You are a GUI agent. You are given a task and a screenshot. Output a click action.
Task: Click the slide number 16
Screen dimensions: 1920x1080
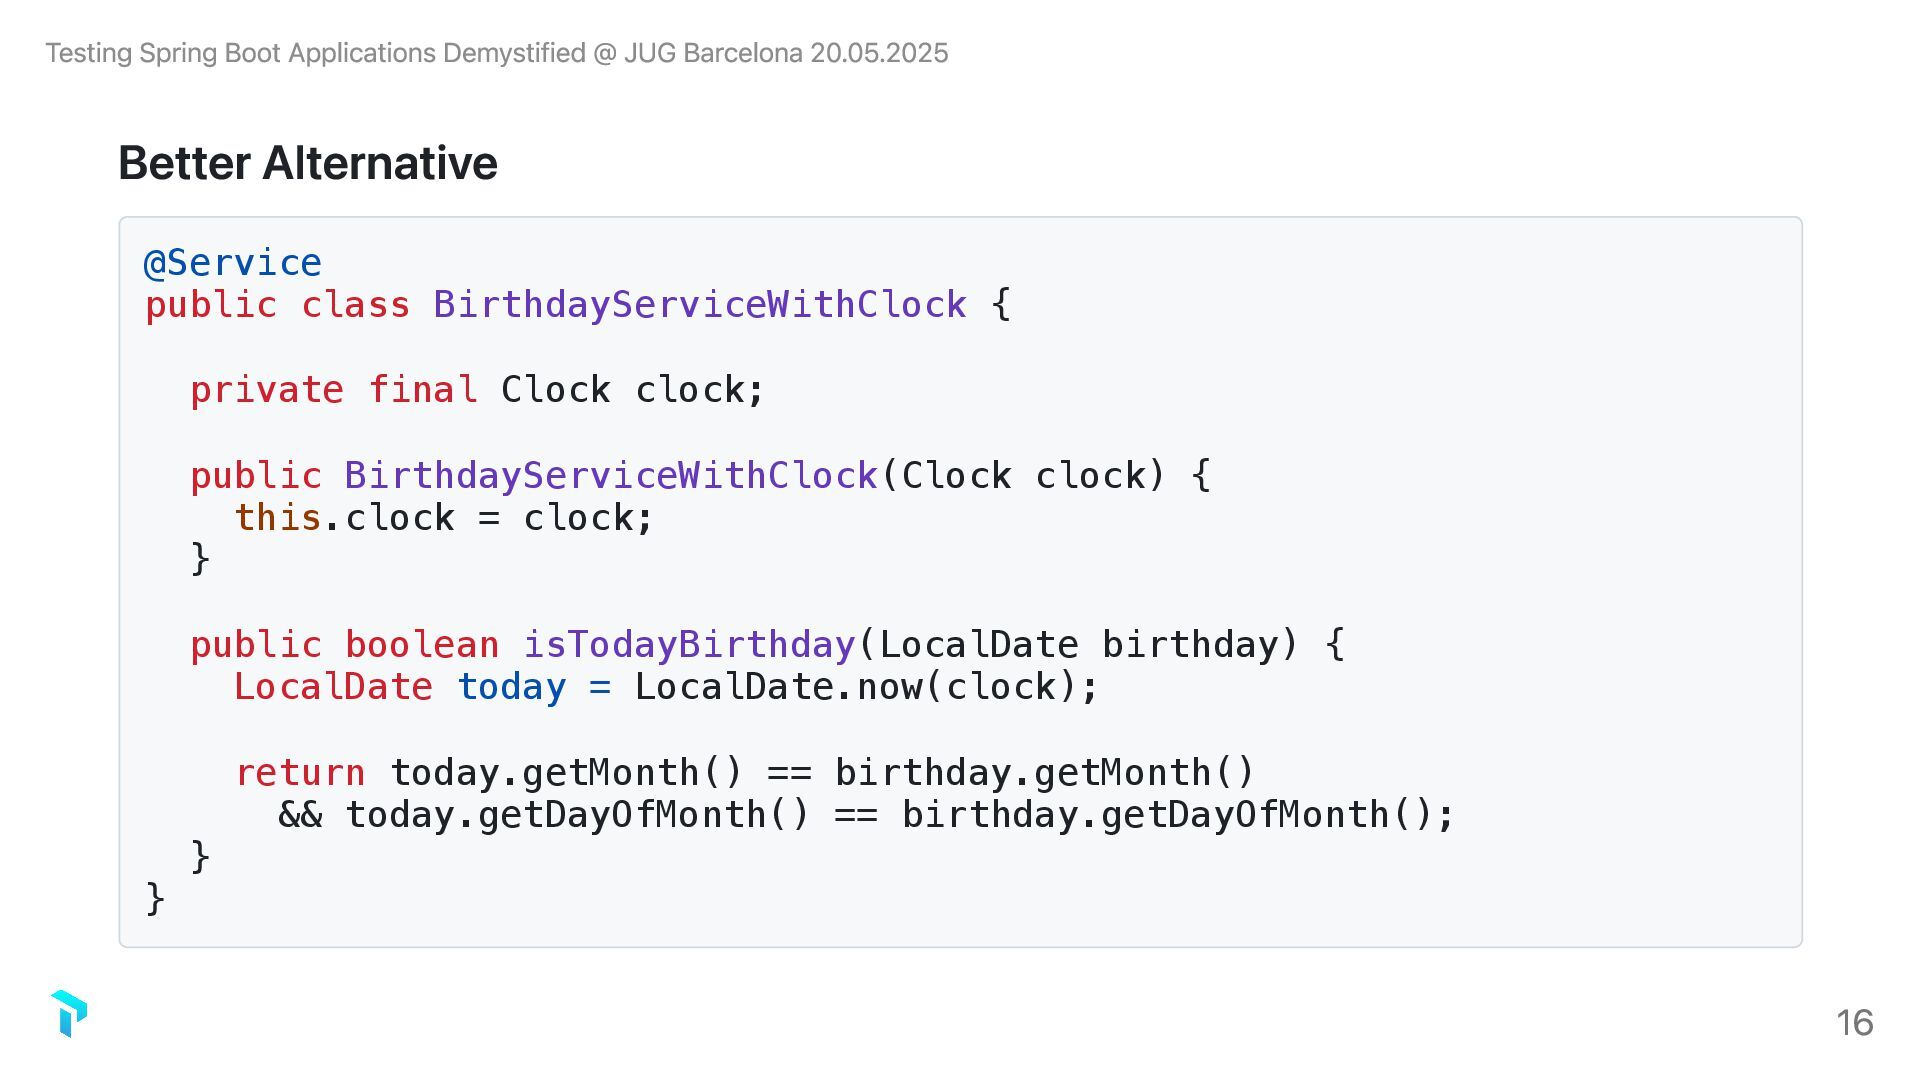point(1854,1022)
